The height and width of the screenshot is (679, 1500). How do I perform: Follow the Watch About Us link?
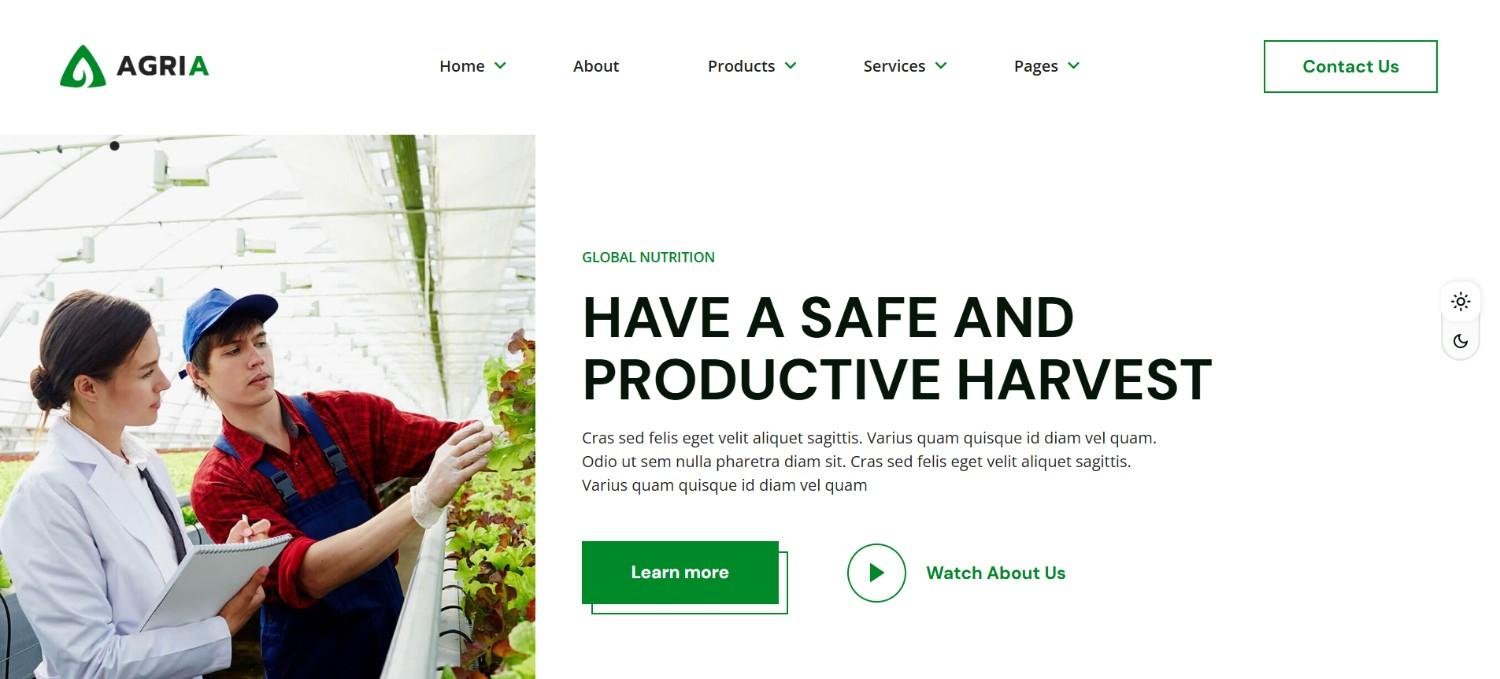tap(996, 573)
